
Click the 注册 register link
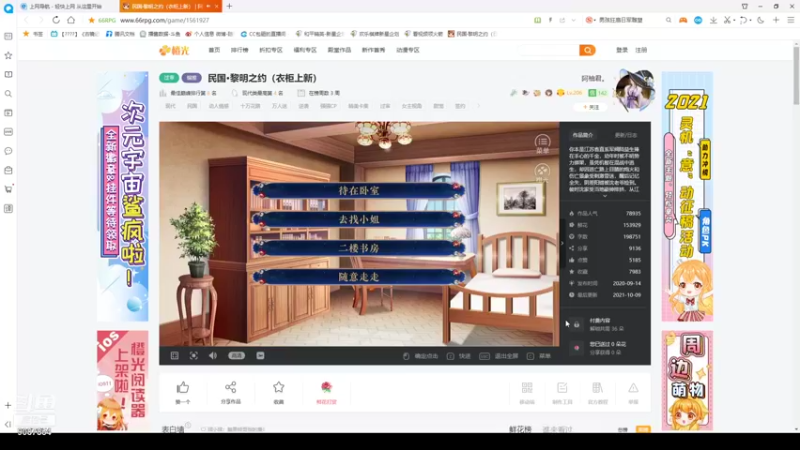tap(641, 50)
